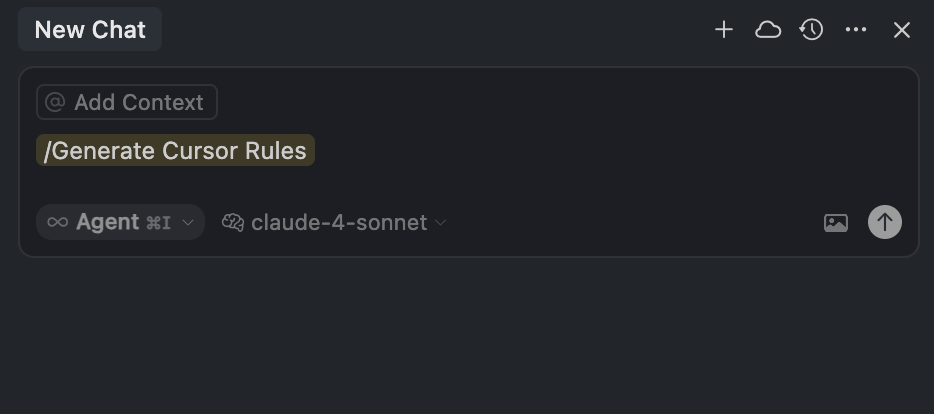This screenshot has height=414, width=934.
Task: Click the infinity icon in Agent selector
Action: pyautogui.click(x=58, y=222)
